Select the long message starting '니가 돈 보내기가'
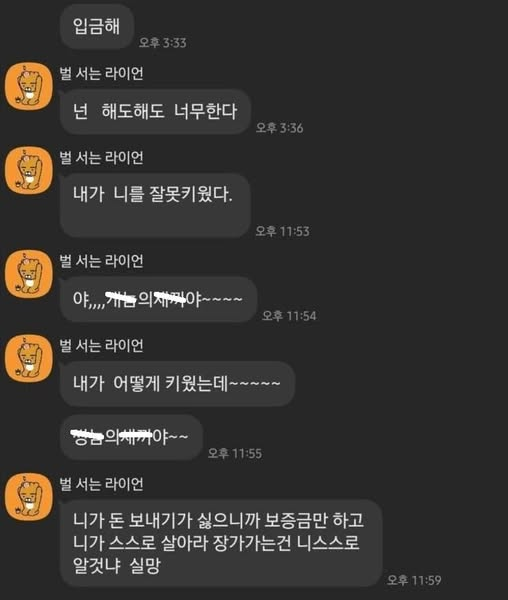Screen dimensions: 508x600 coord(221,543)
